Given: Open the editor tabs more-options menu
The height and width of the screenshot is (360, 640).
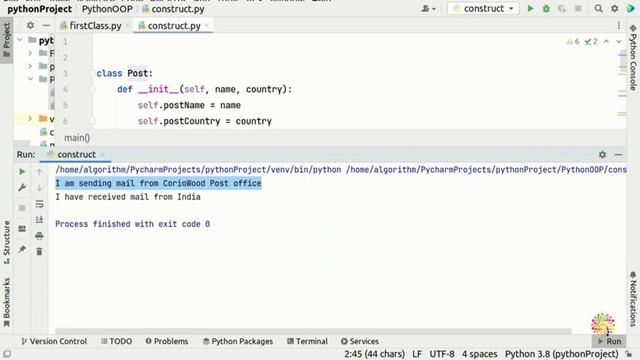Looking at the screenshot, I should pos(619,25).
